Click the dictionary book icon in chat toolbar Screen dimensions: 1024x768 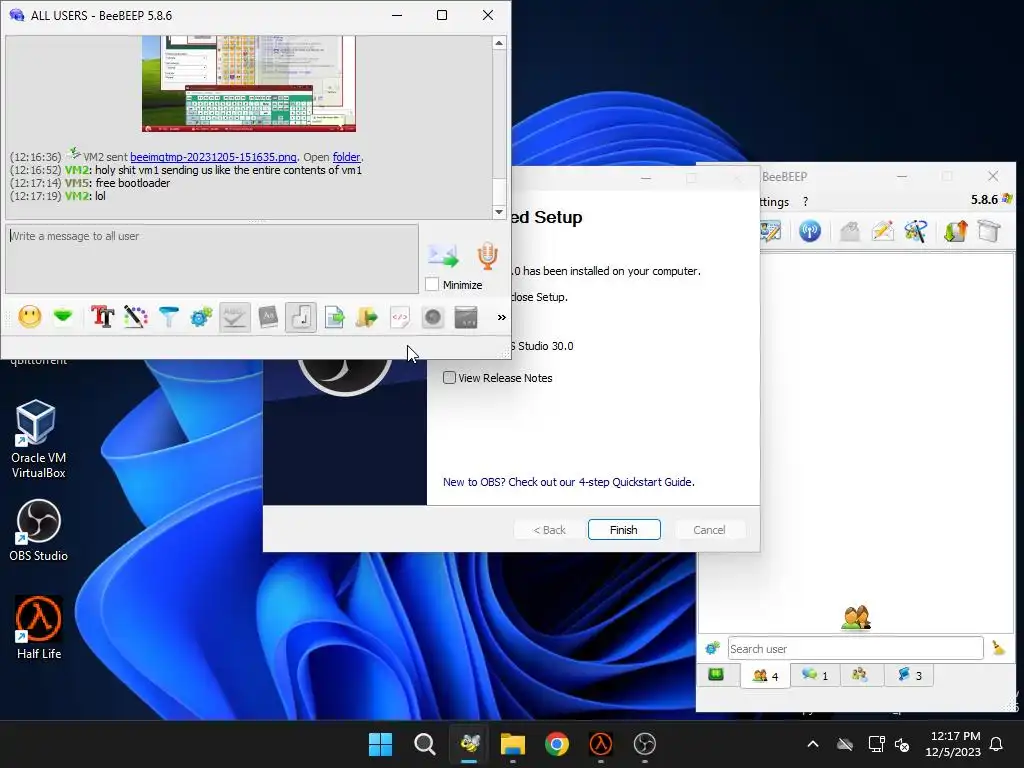click(268, 317)
